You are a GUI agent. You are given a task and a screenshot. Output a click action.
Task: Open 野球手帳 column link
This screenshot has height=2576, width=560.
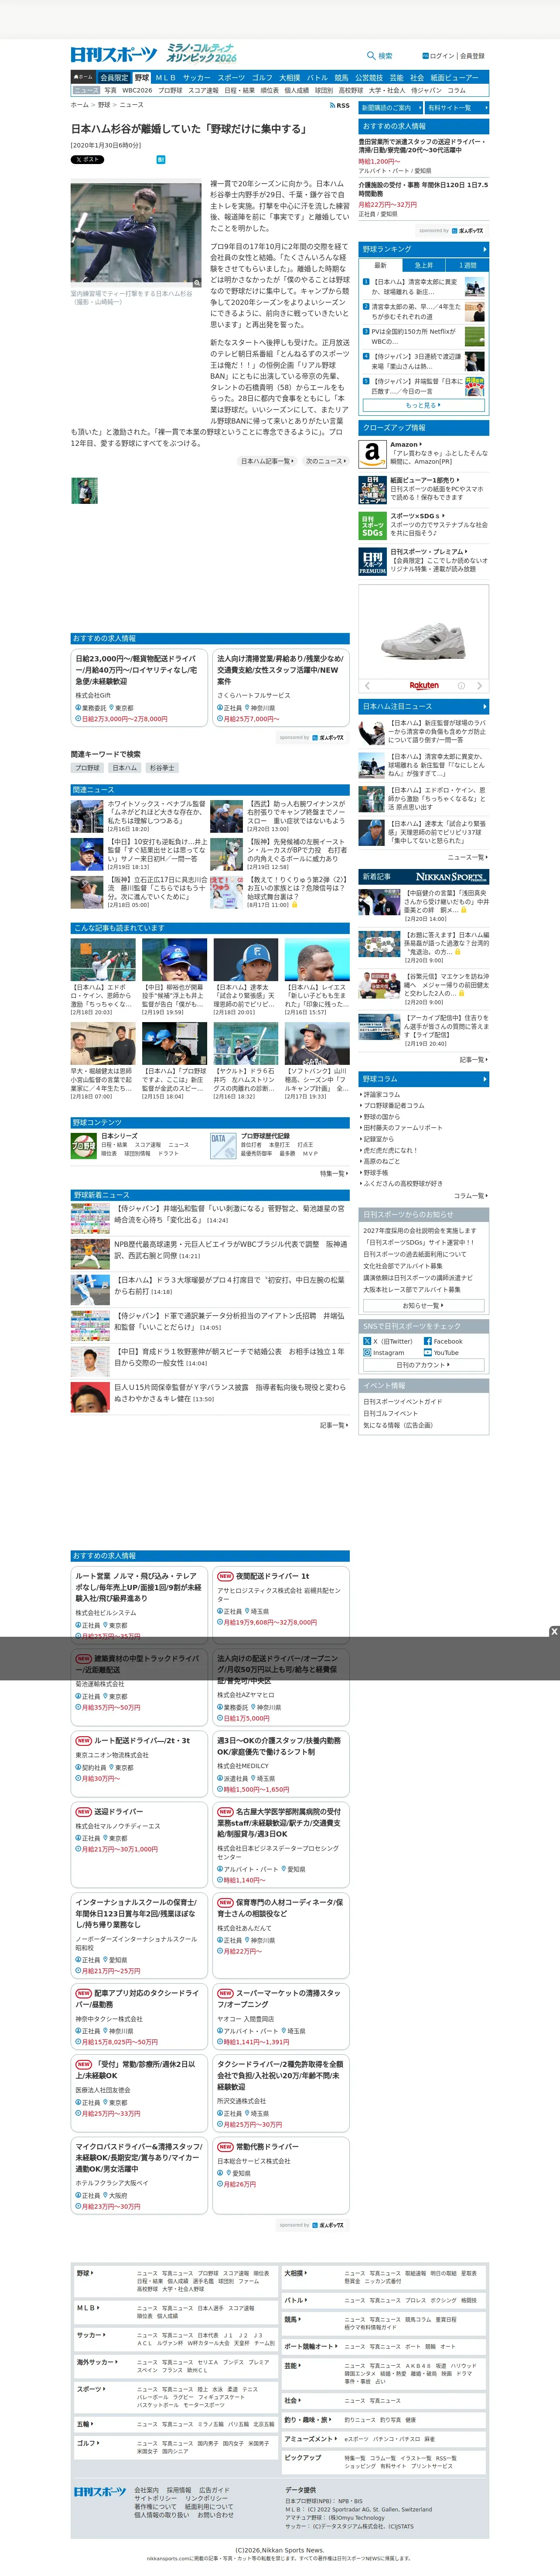375,1172
